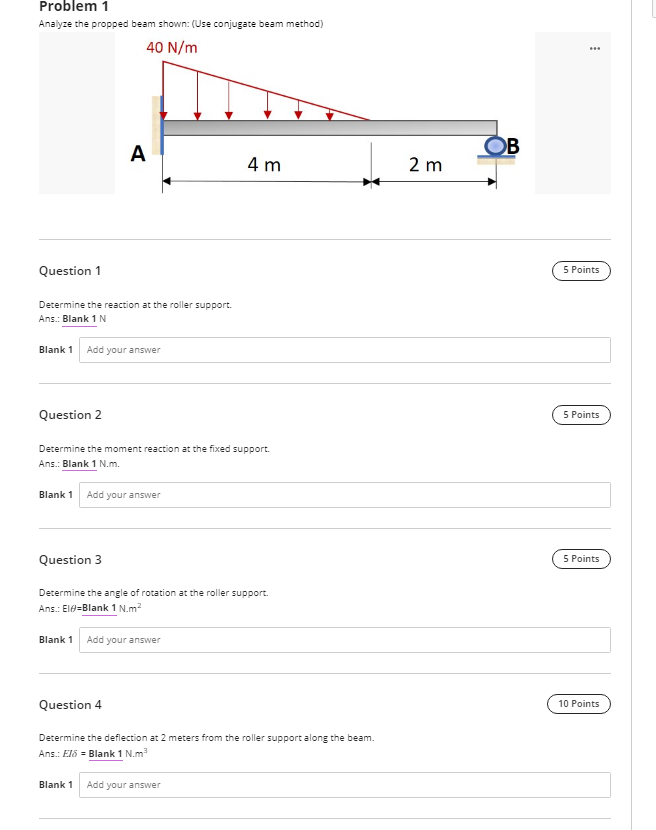Select the answer field for Question 2
The width and height of the screenshot is (656, 830).
click(x=345, y=494)
